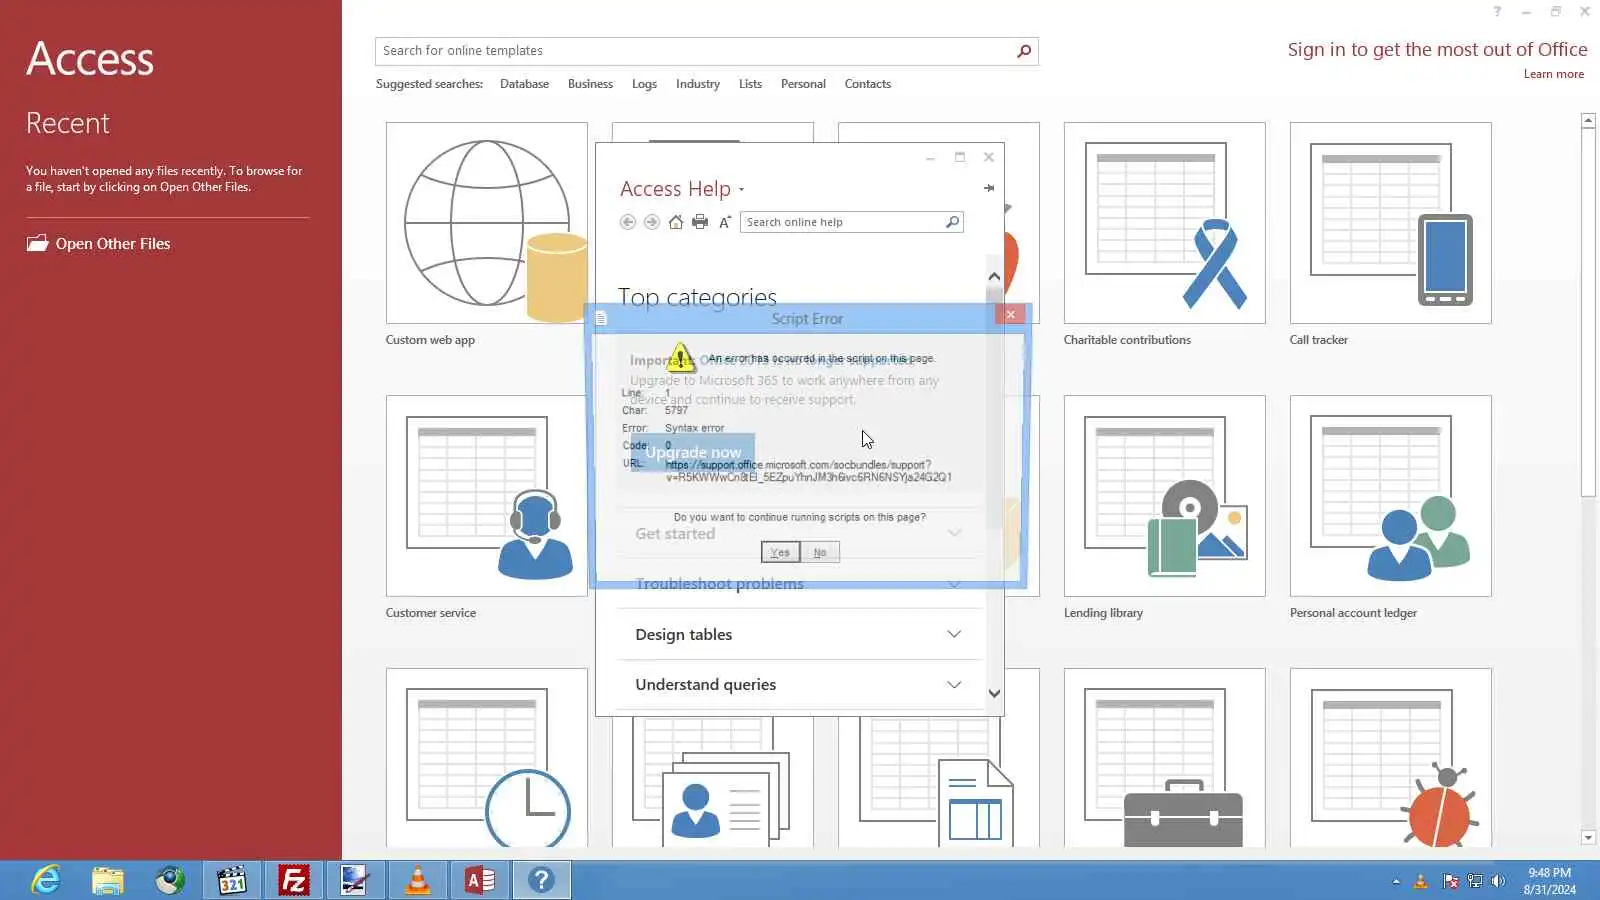The width and height of the screenshot is (1600, 900).
Task: Search suggested Personal templates
Action: (x=803, y=84)
